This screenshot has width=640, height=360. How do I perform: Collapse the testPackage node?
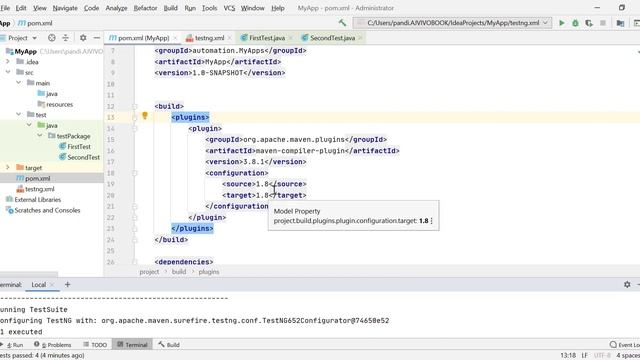pos(40,136)
